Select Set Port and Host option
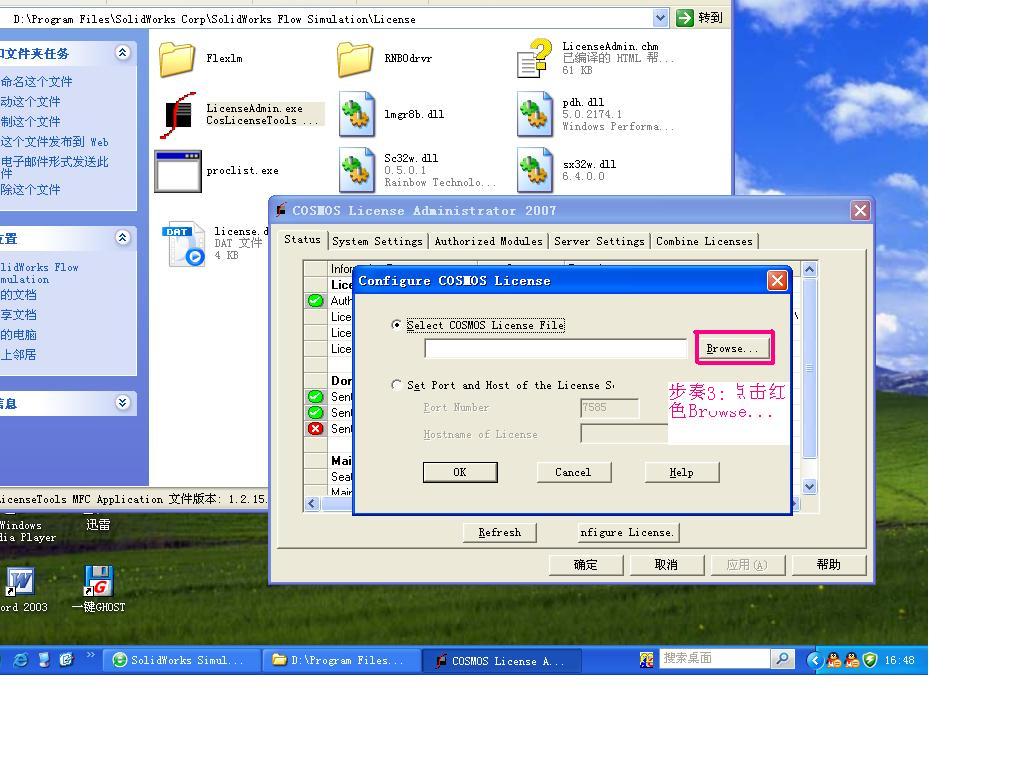Viewport: 1024px width, 768px height. pyautogui.click(x=396, y=385)
